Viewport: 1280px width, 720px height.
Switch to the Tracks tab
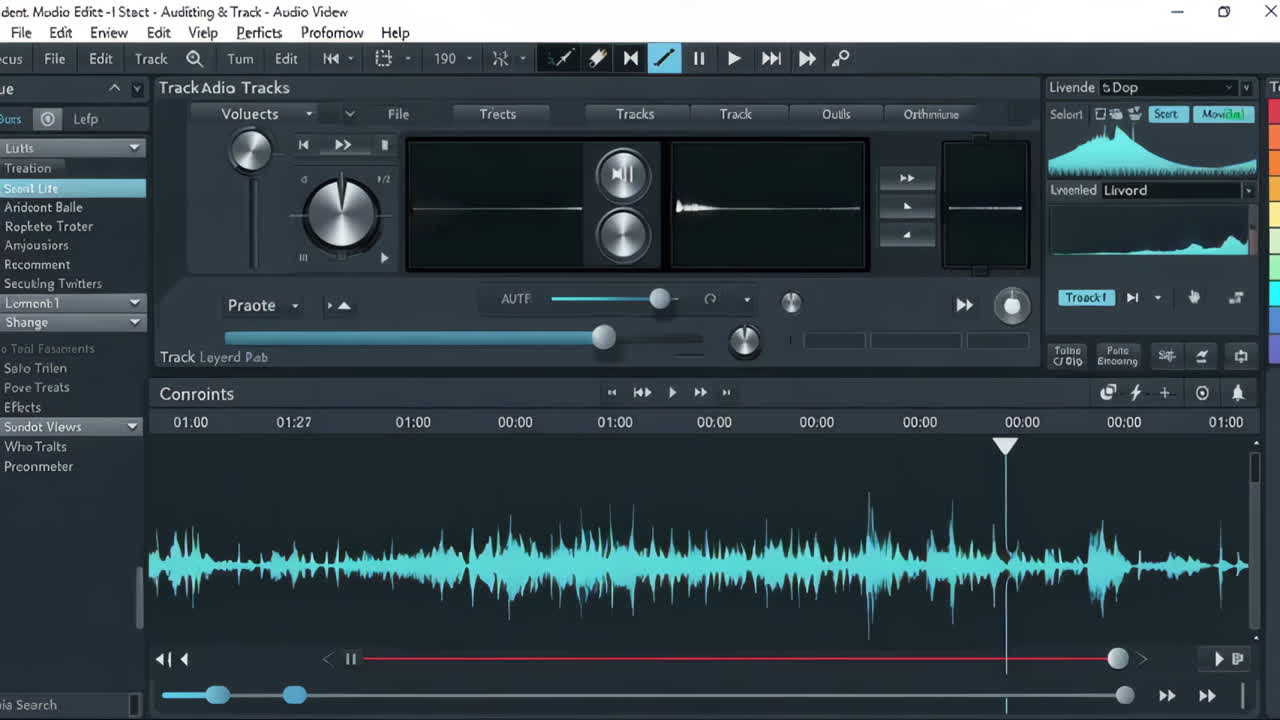coord(636,114)
